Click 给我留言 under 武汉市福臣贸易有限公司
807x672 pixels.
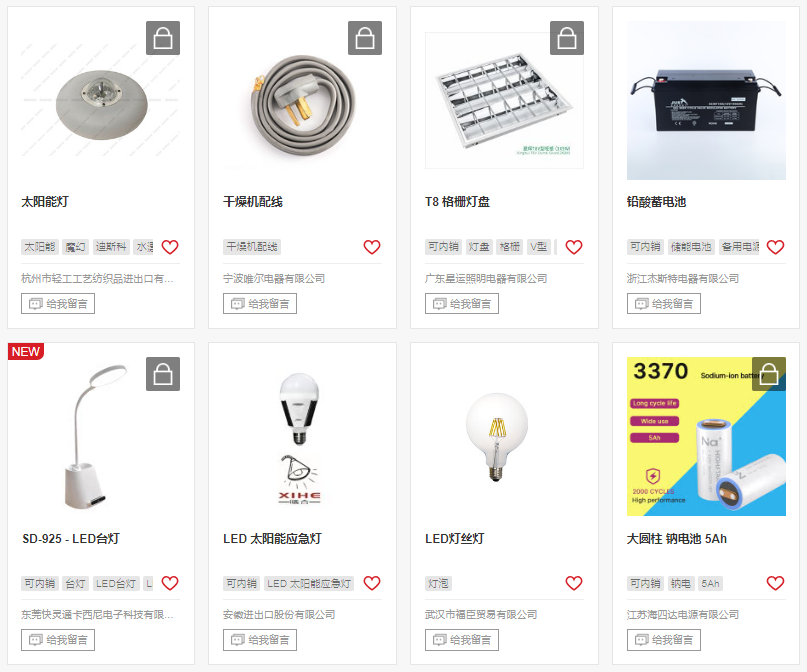[x=462, y=640]
